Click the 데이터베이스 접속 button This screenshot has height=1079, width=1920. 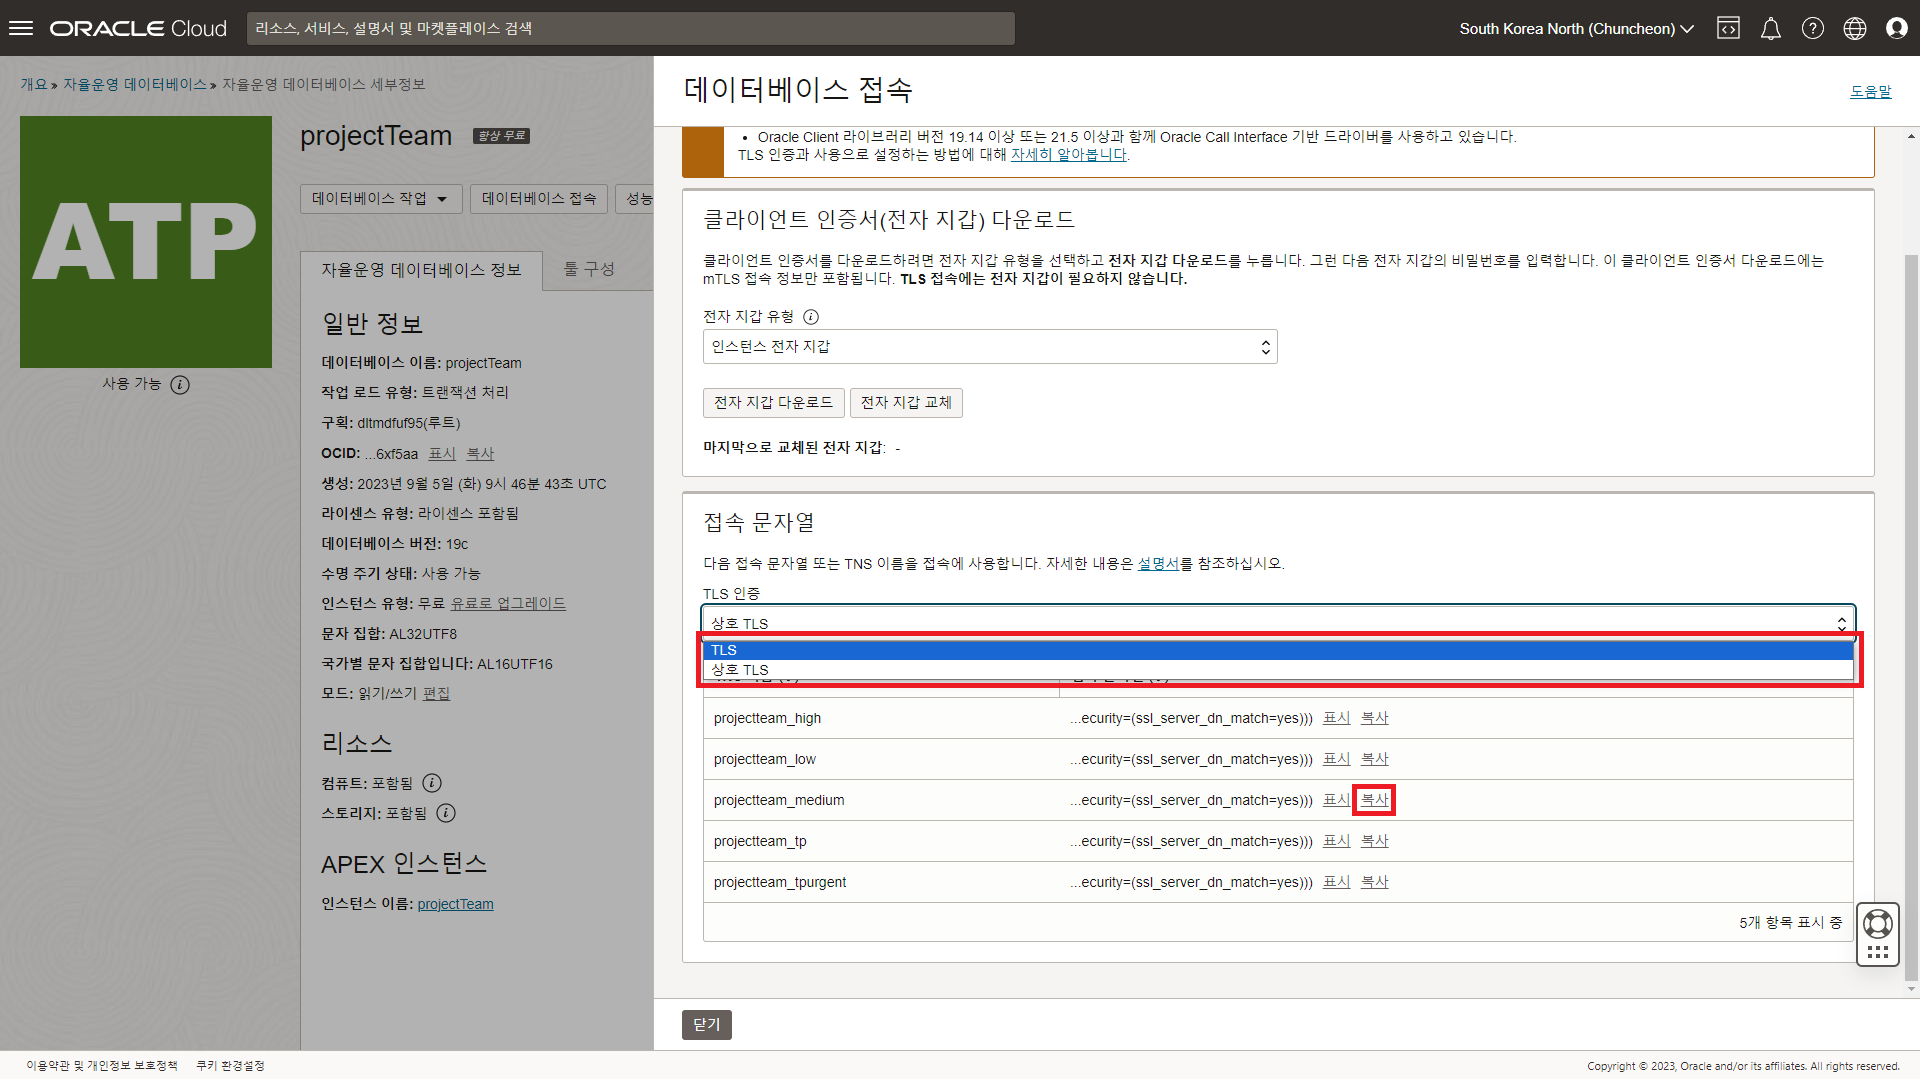(x=539, y=199)
